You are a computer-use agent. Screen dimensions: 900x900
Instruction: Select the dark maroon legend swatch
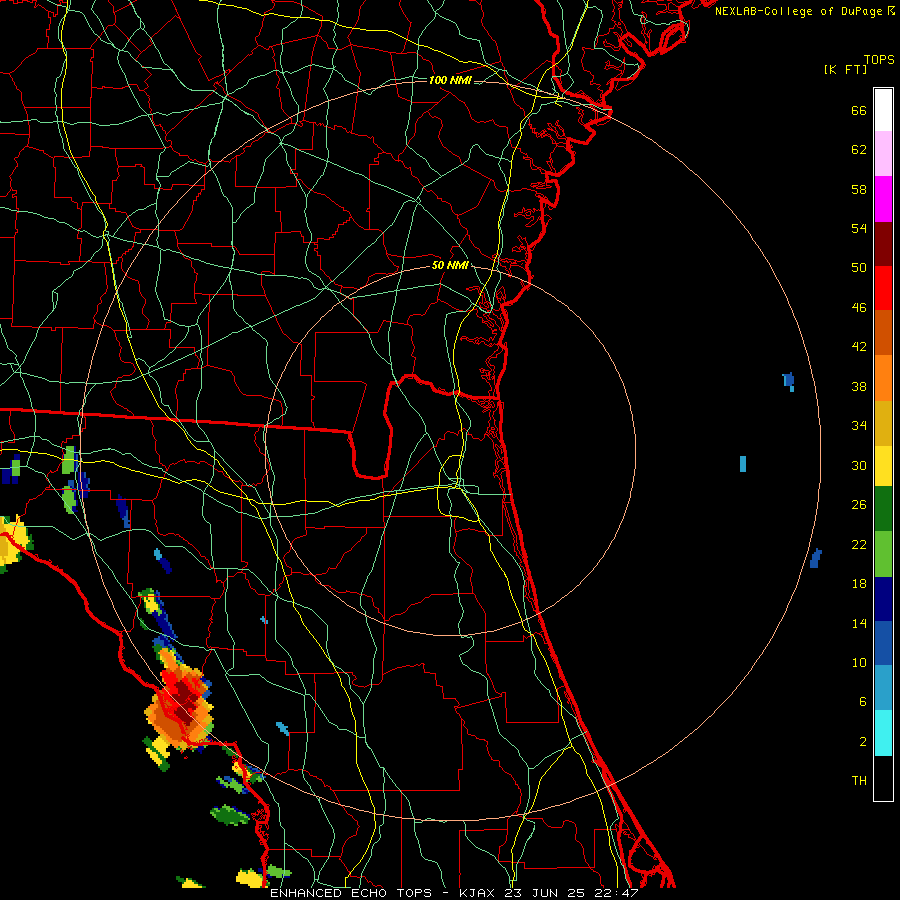(x=883, y=243)
